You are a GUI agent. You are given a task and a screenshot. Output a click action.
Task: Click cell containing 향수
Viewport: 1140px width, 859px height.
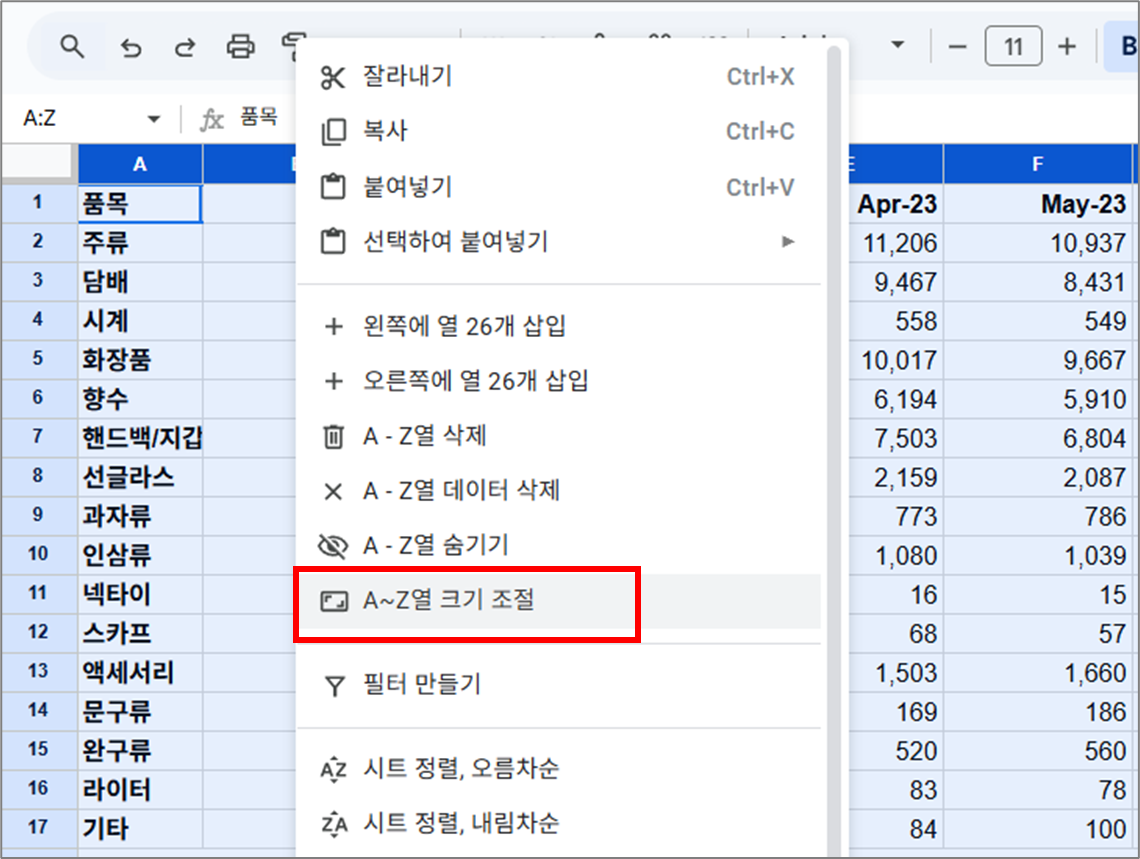tap(140, 398)
